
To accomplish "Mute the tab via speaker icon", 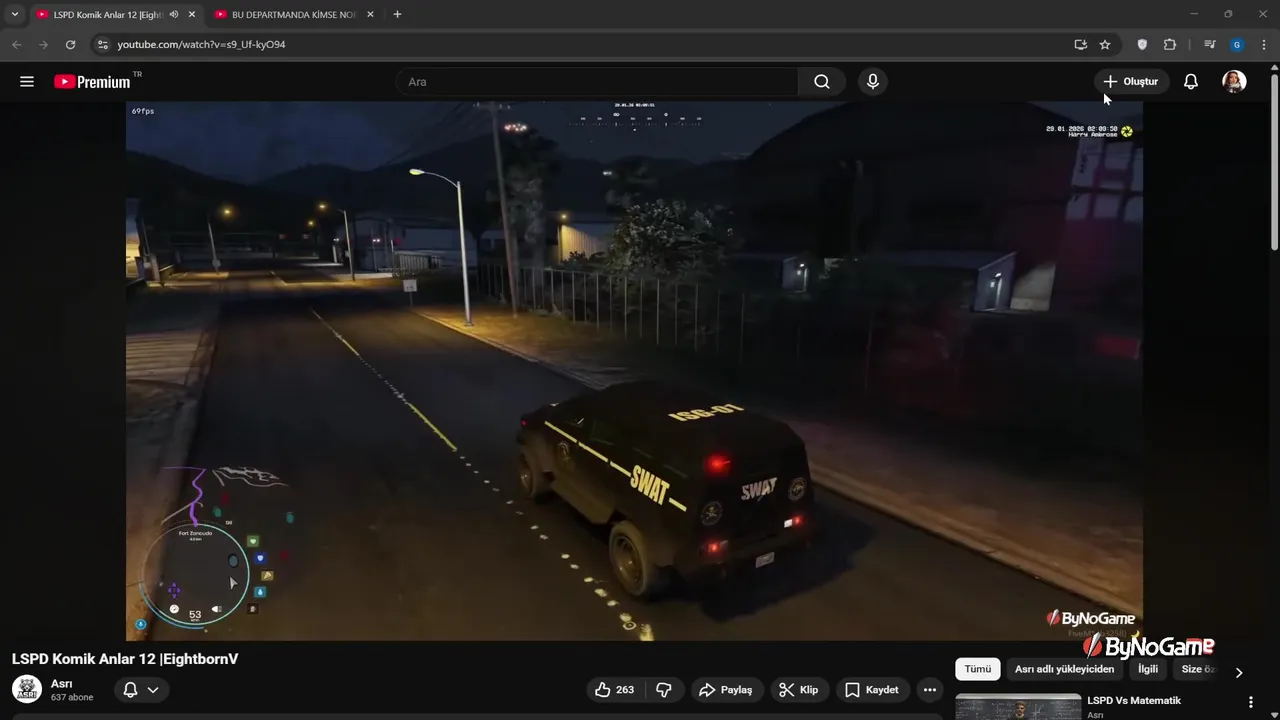I will tap(174, 14).
